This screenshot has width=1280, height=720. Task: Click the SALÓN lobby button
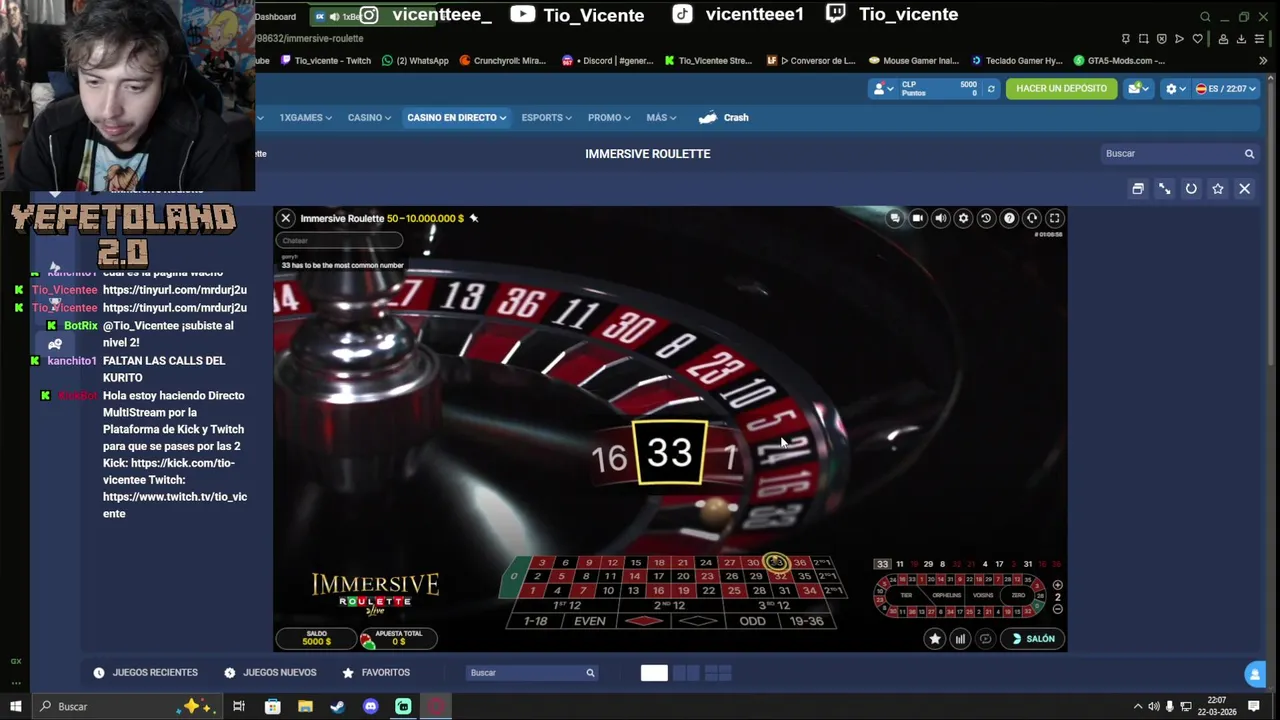(1034, 639)
